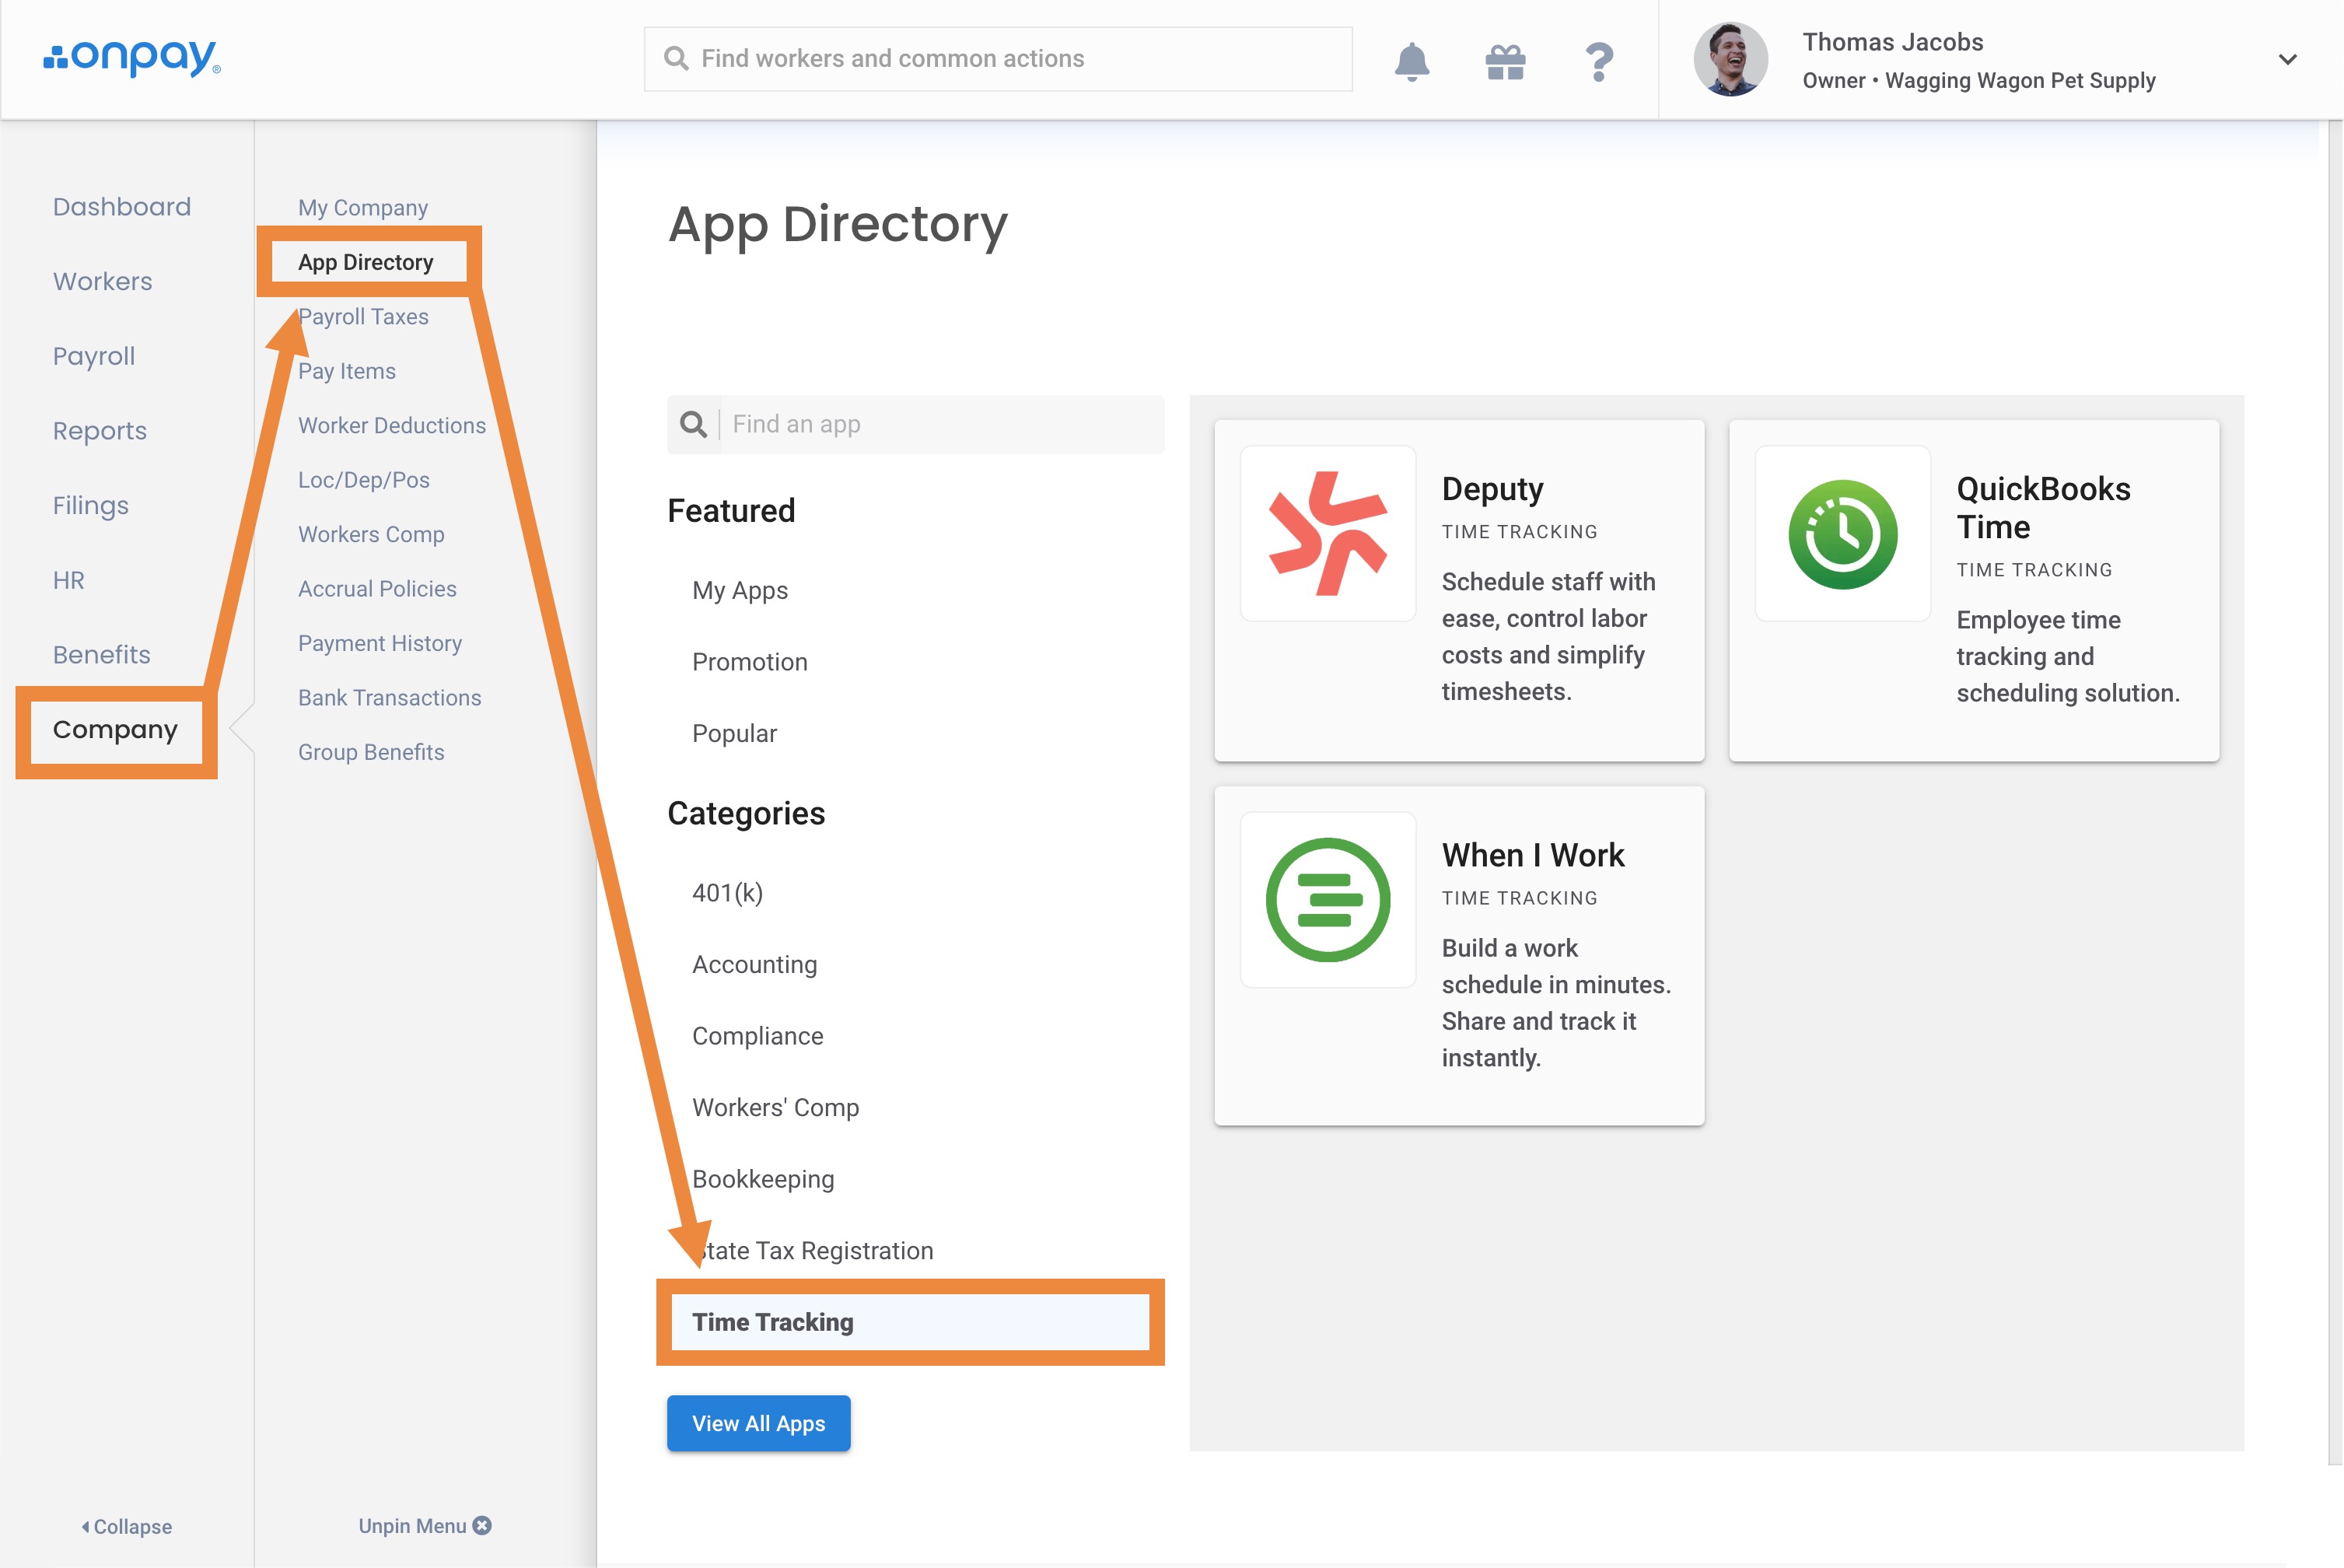
Task: Click Thomas Jacobs profile photo
Action: tap(1730, 59)
